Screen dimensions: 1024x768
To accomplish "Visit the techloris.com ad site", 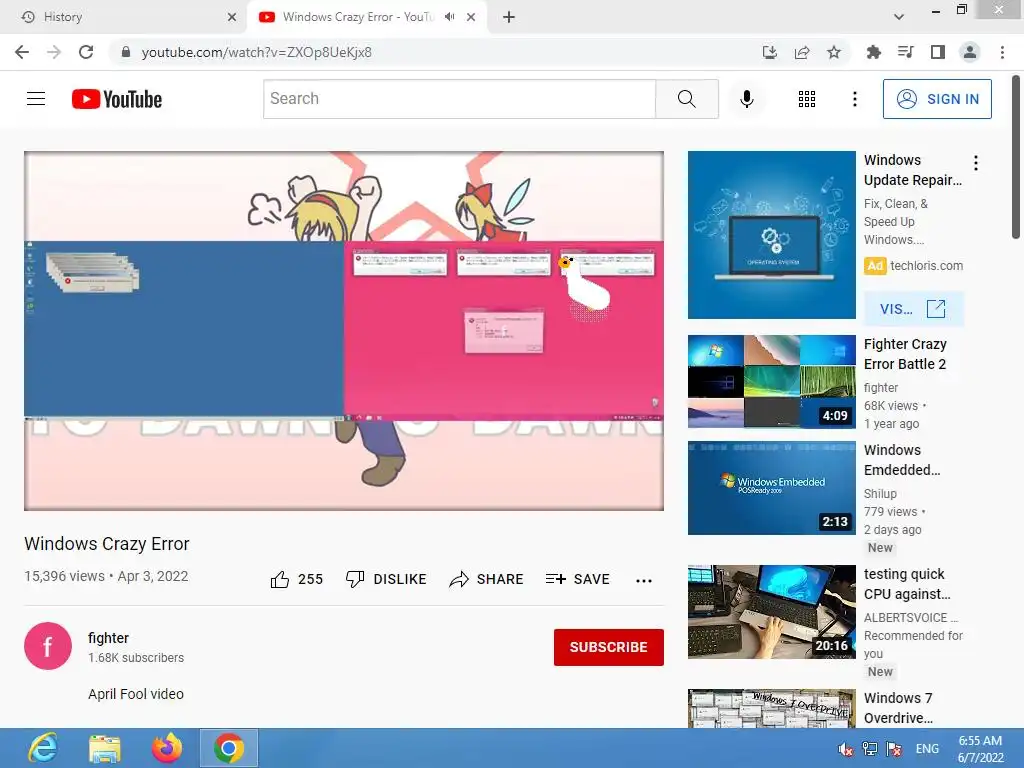I will point(914,309).
